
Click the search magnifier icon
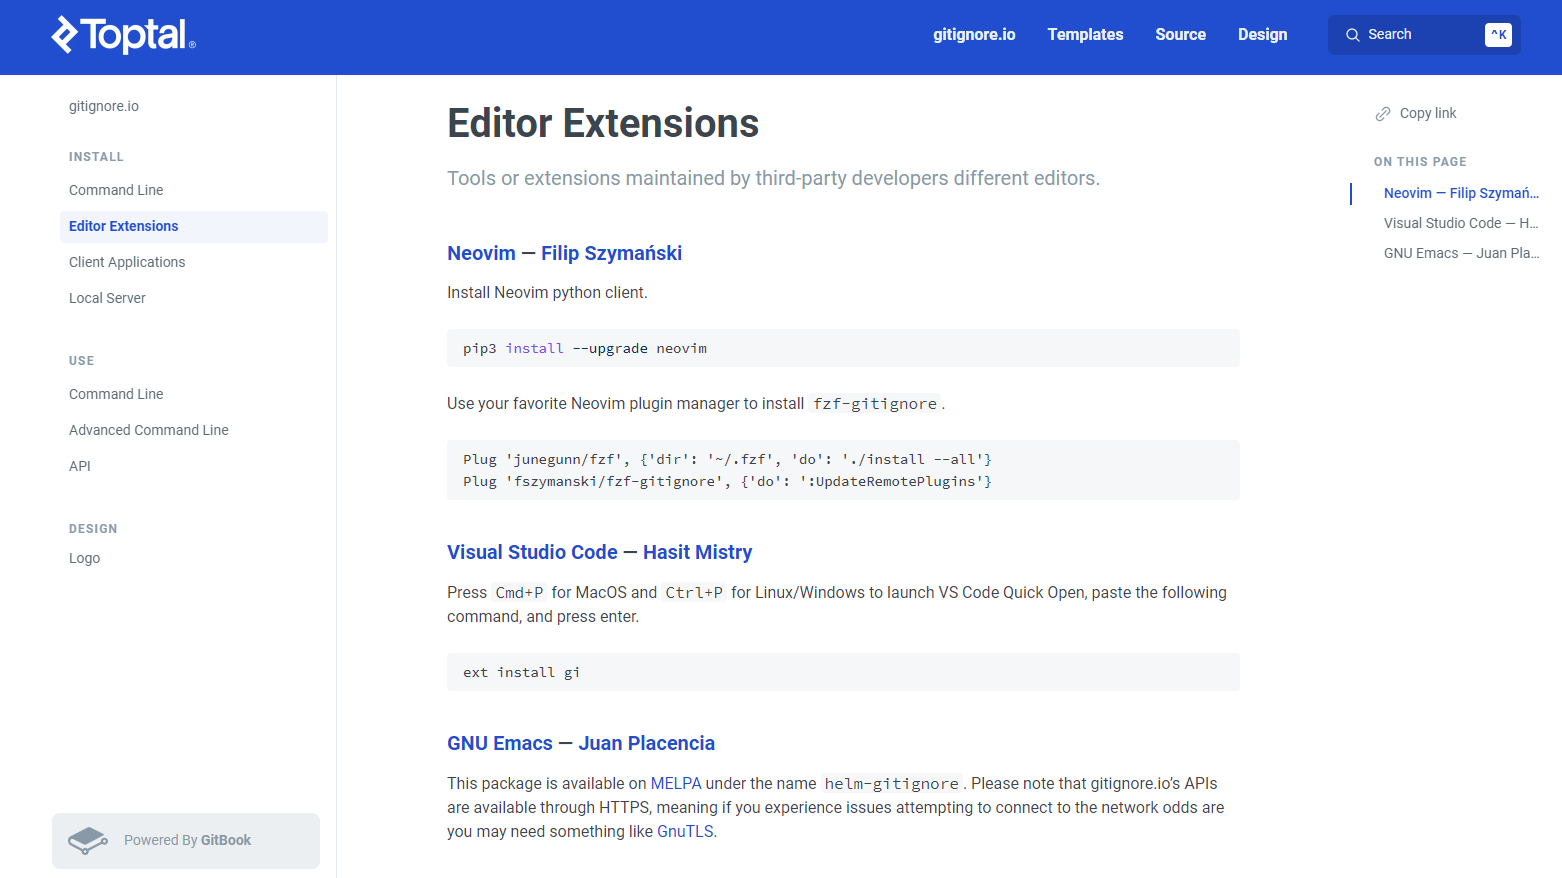click(1353, 35)
